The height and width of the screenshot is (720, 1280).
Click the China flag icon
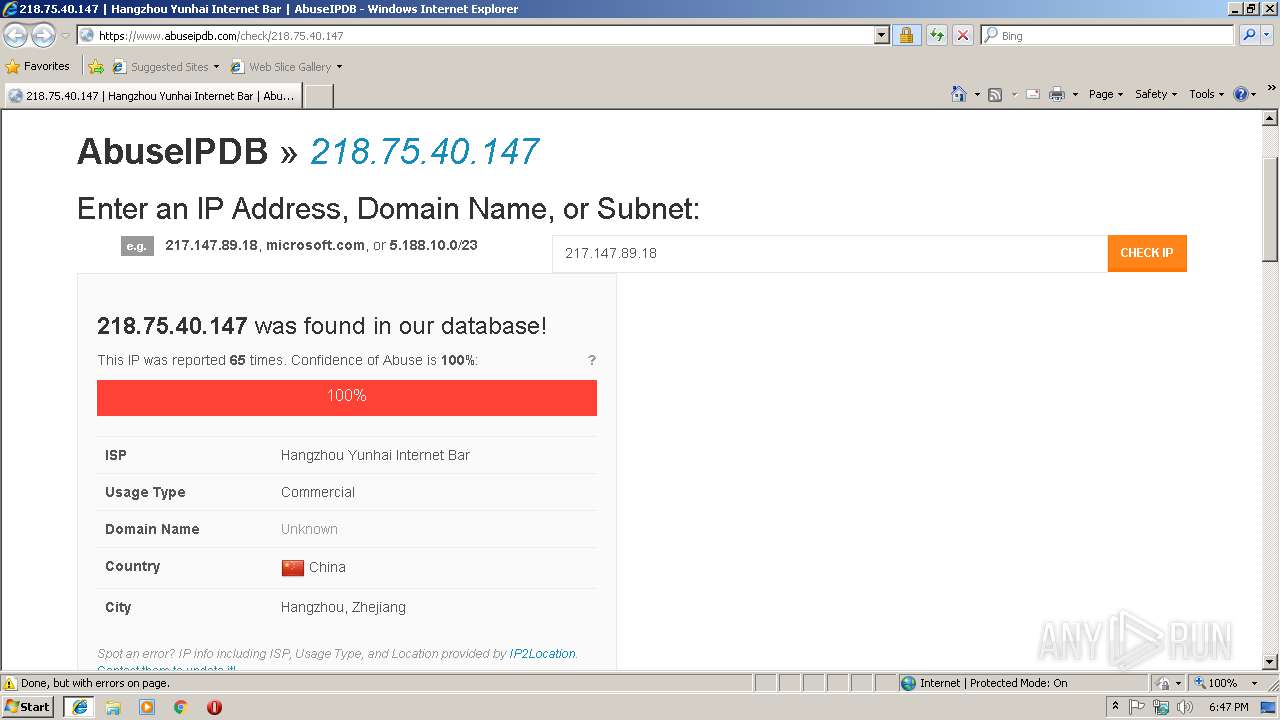pyautogui.click(x=292, y=567)
